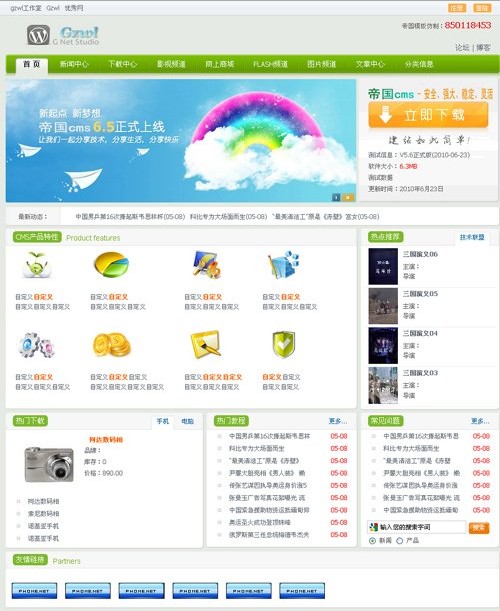Open the 三国演义03 thumbnail
Viewport: 500px width, 611px height.
tap(383, 385)
